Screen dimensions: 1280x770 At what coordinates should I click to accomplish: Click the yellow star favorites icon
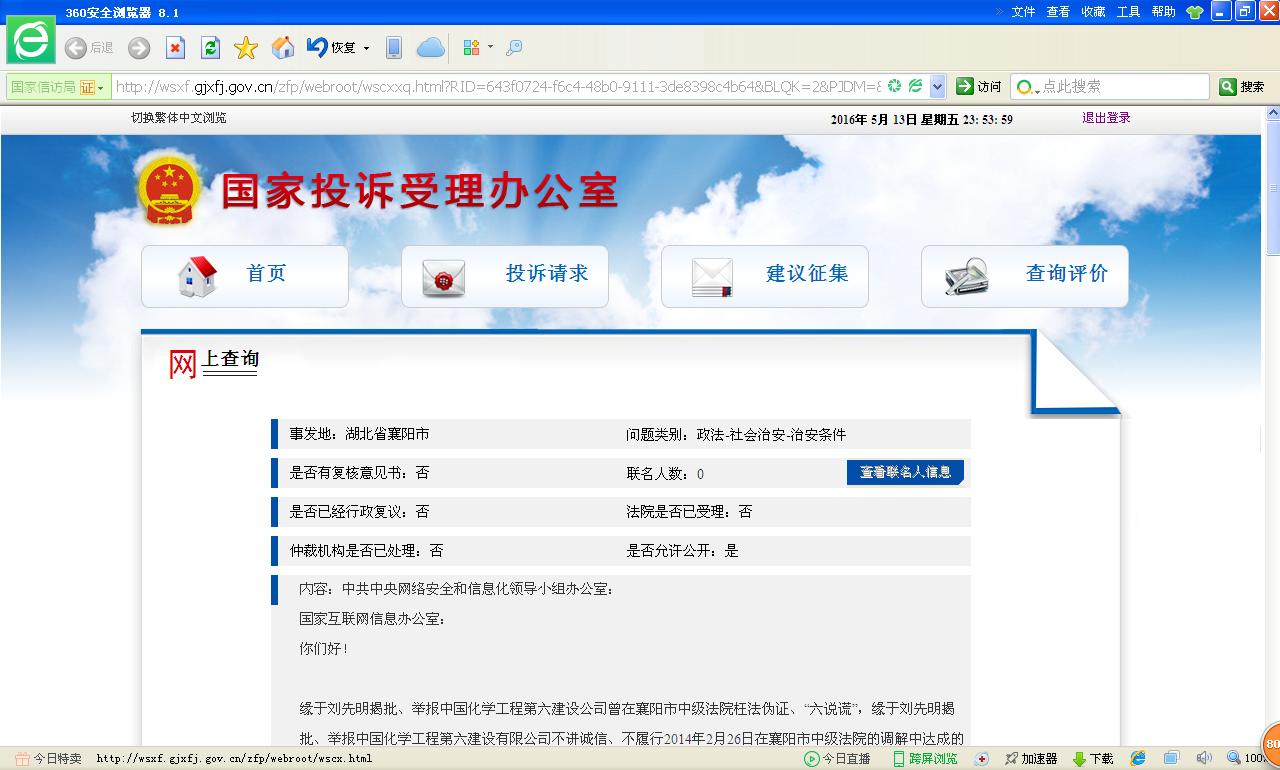coord(246,48)
